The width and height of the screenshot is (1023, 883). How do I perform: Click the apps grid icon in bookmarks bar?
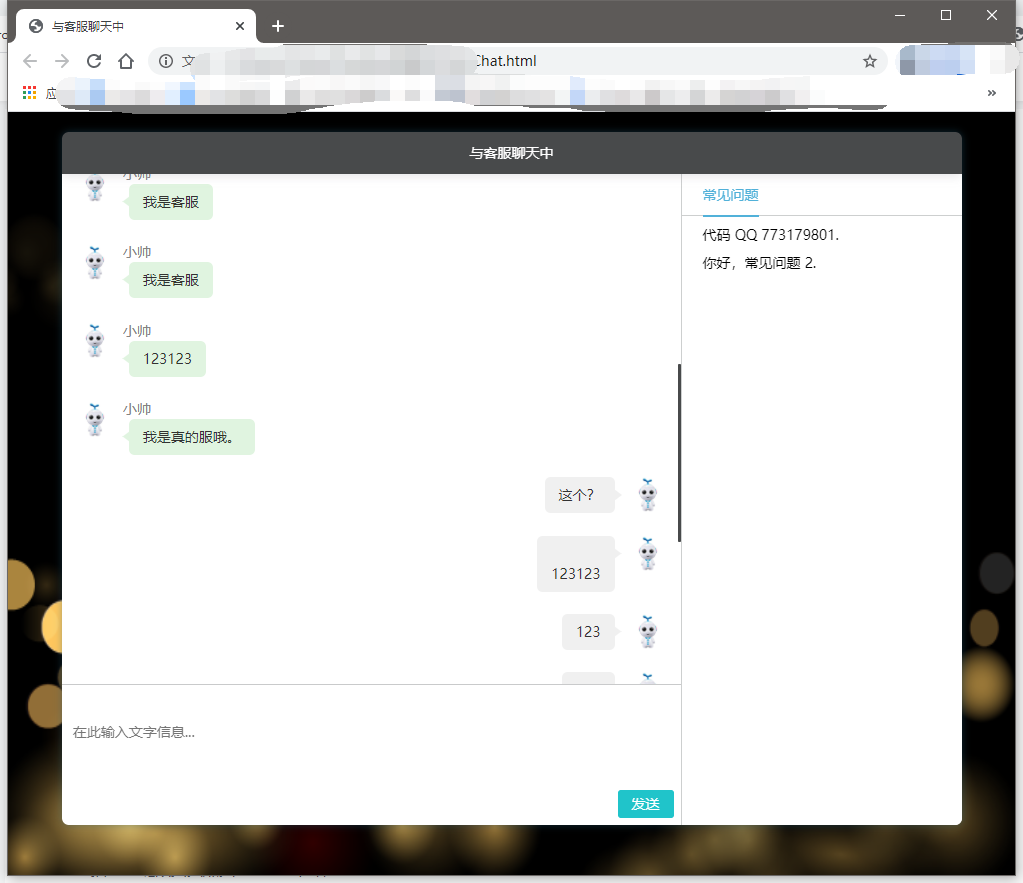click(x=29, y=93)
